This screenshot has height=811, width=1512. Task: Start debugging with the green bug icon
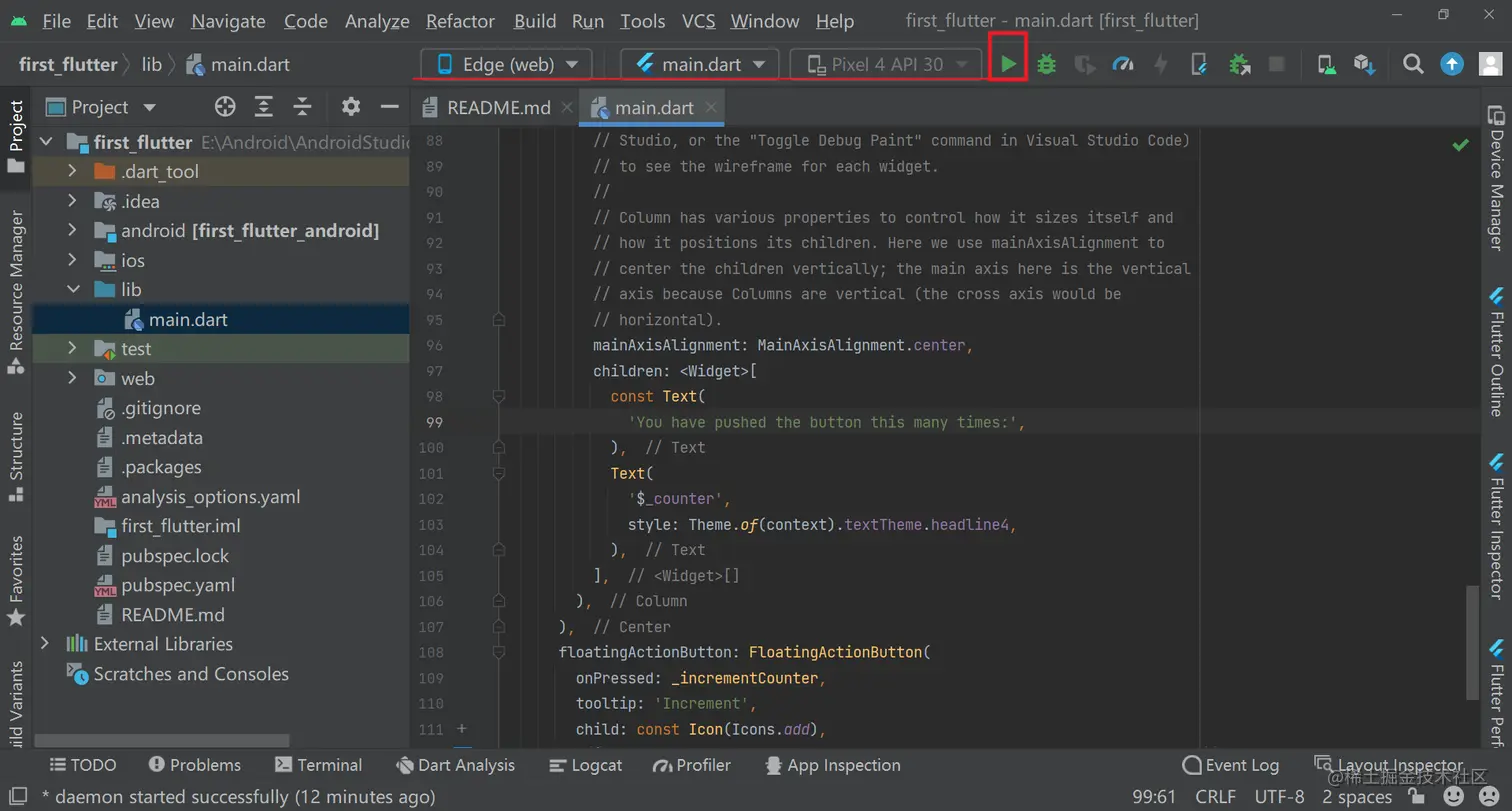pyautogui.click(x=1047, y=65)
